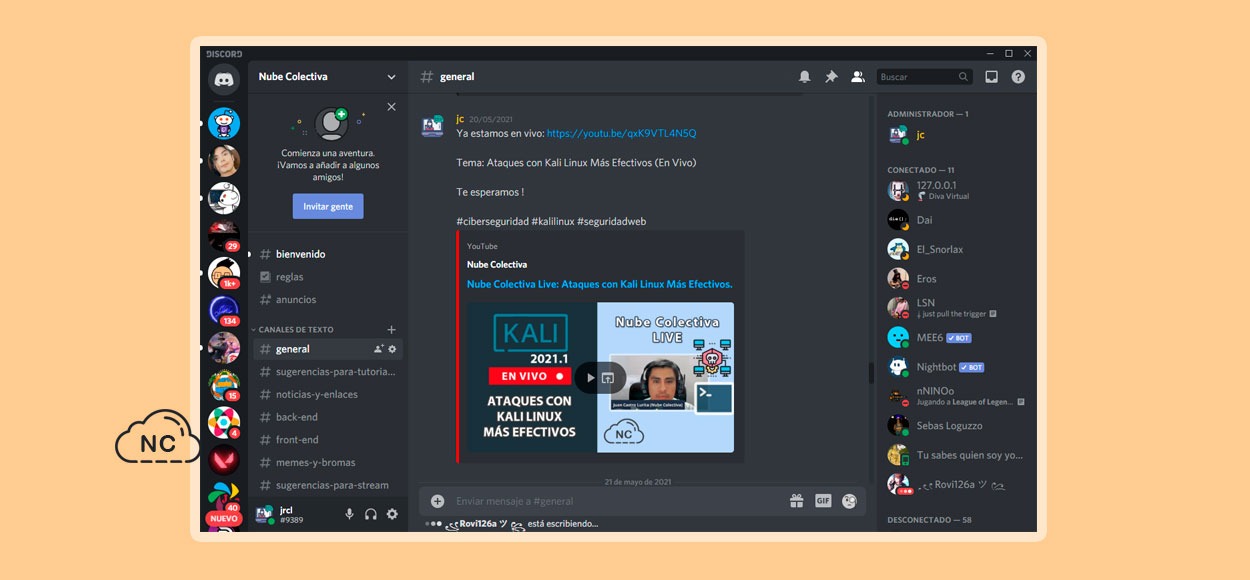Image resolution: width=1250 pixels, height=580 pixels.
Task: Open the help question mark icon
Action: [1018, 77]
